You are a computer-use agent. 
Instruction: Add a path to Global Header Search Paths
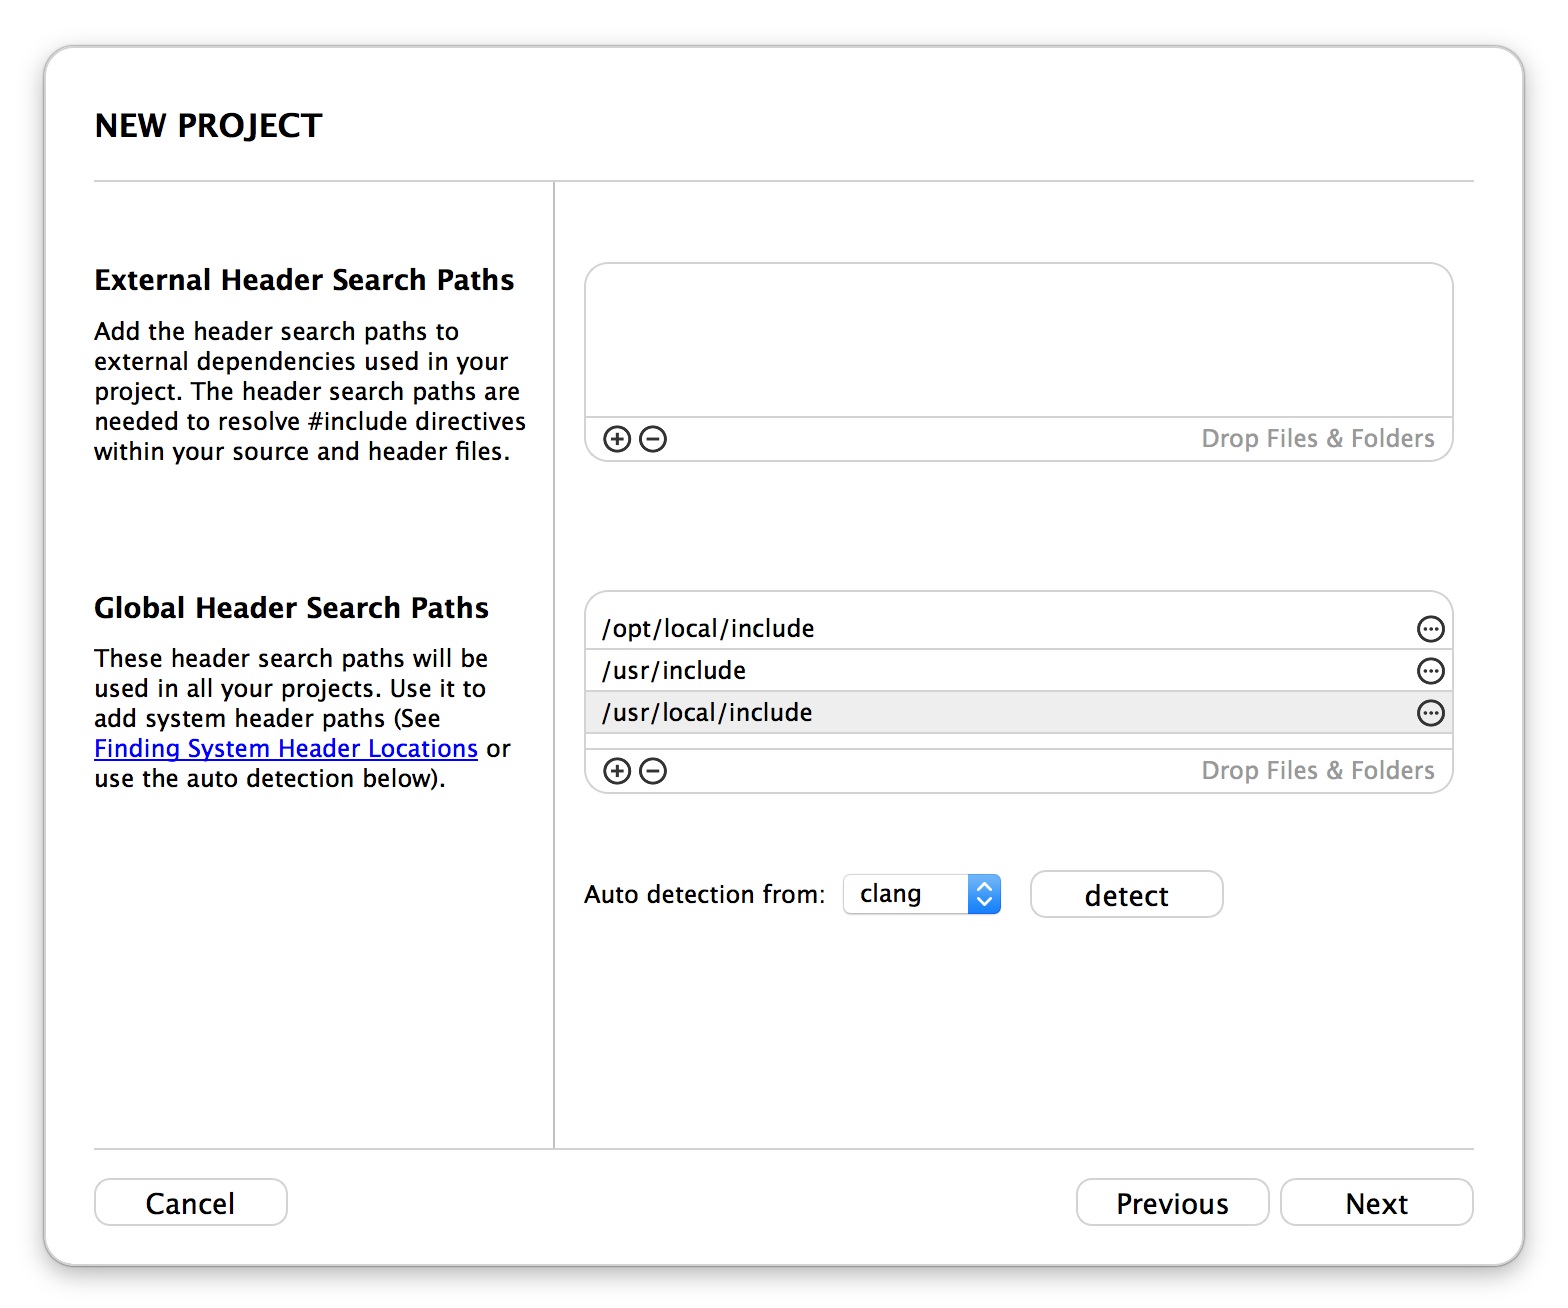click(x=617, y=771)
